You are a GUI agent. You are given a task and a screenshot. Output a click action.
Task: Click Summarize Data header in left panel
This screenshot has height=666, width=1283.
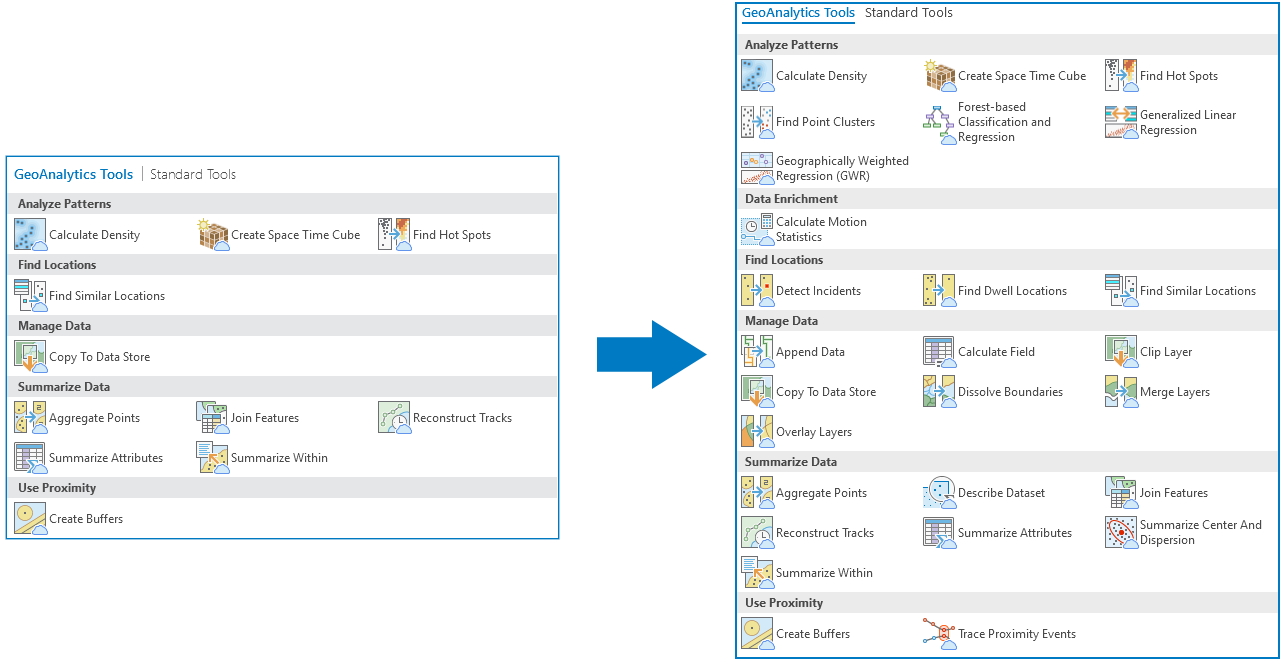[282, 387]
